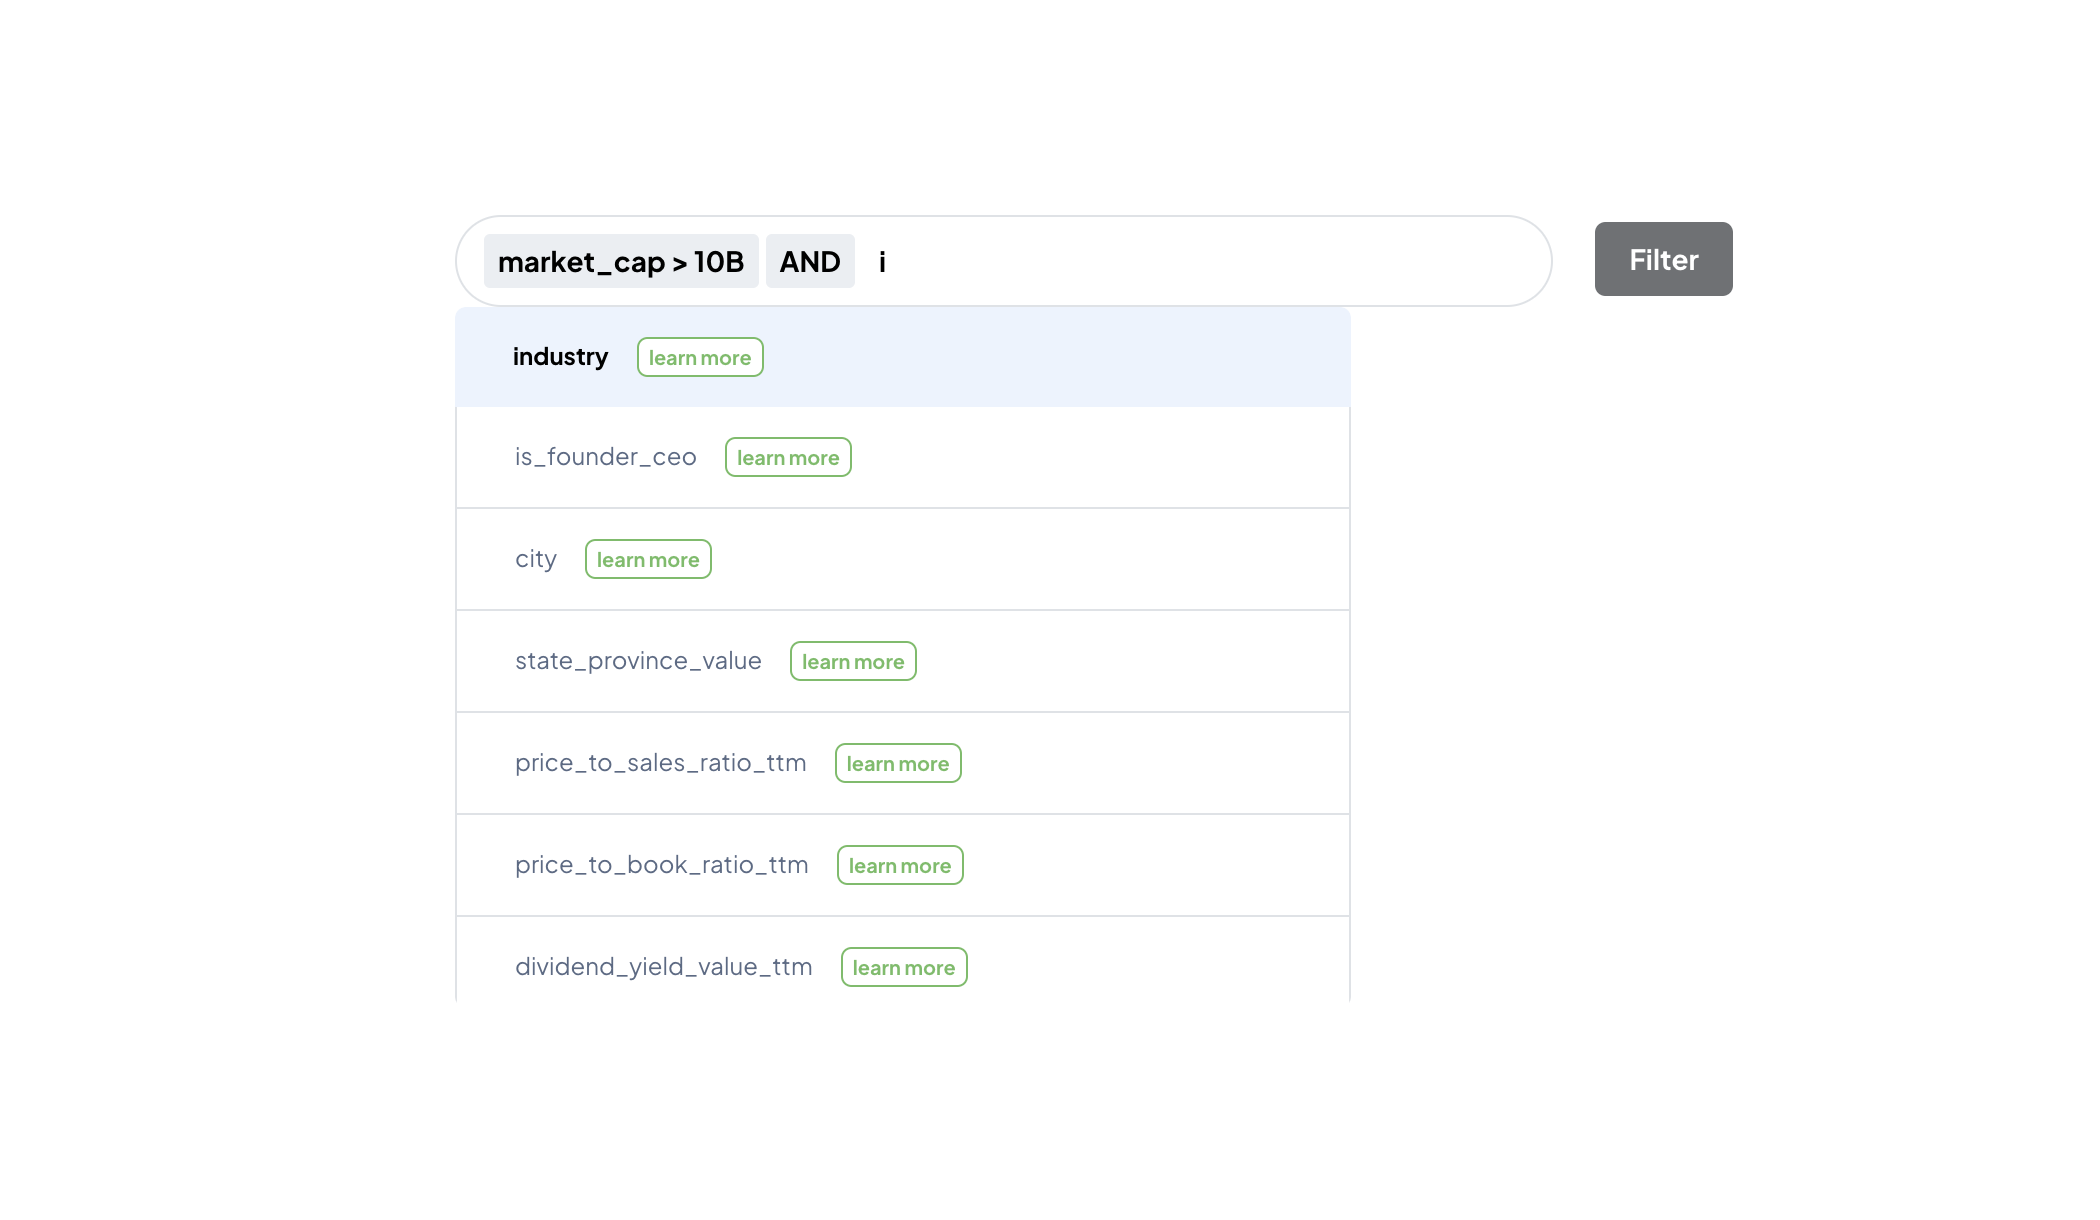
Task: Choose the price_to_book_ratio_ttm suggestion
Action: (x=903, y=866)
